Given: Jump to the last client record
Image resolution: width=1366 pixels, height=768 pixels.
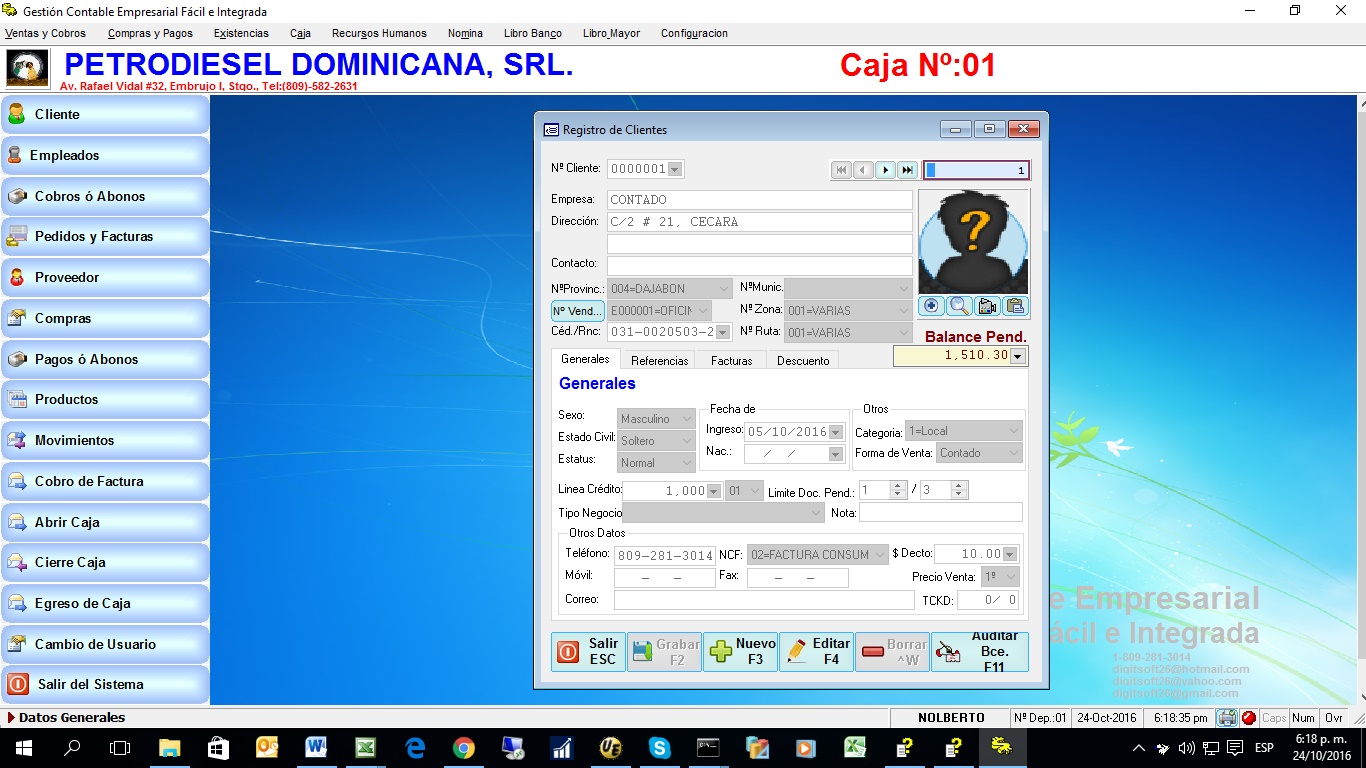Looking at the screenshot, I should 908,170.
